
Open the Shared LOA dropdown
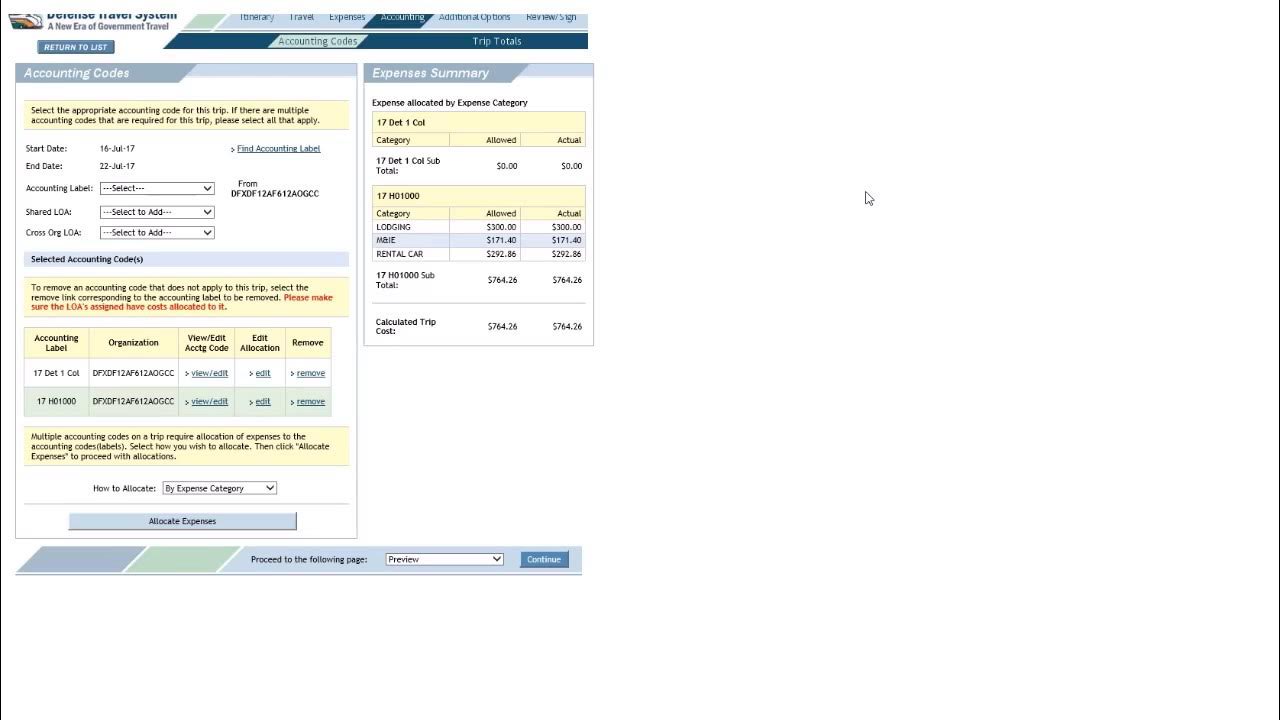pyautogui.click(x=157, y=212)
